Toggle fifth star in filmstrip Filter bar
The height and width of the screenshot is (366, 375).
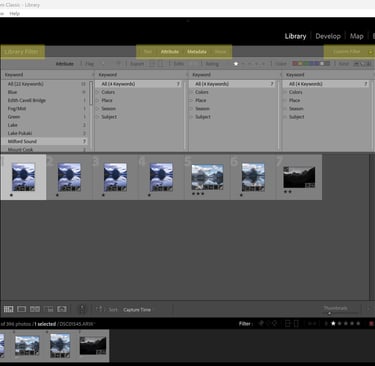358,323
